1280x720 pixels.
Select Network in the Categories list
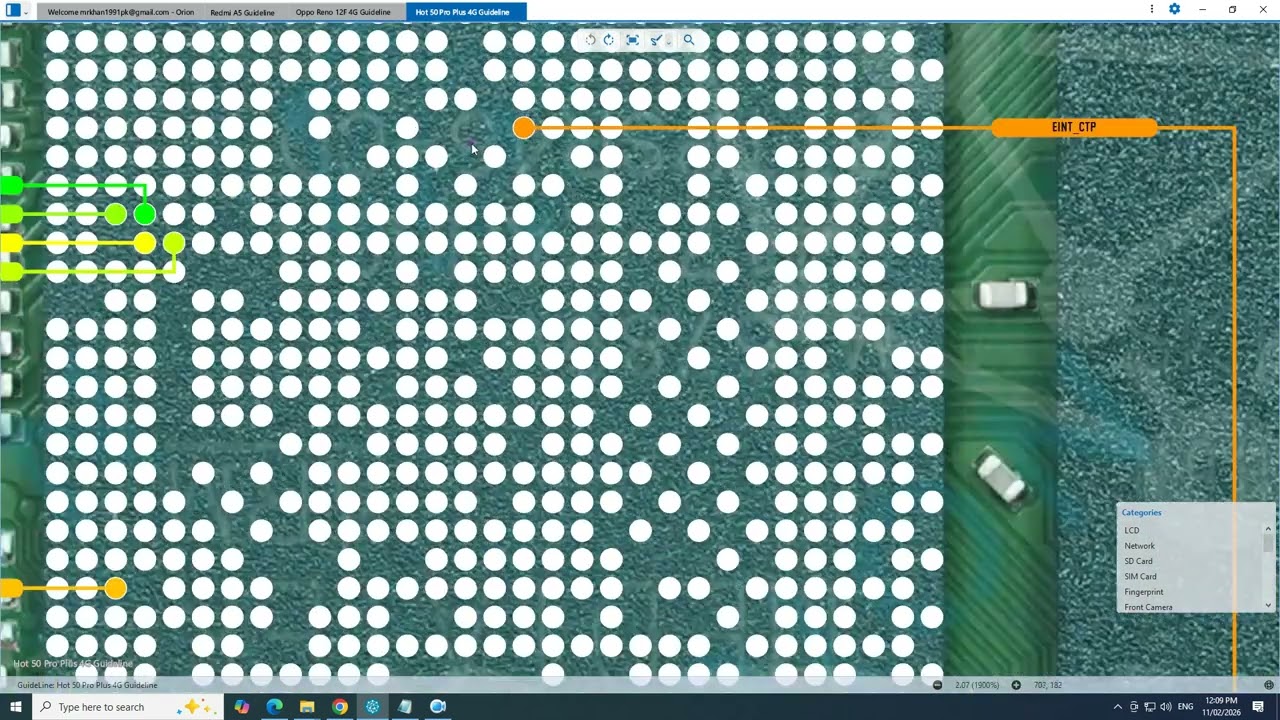coord(1139,546)
